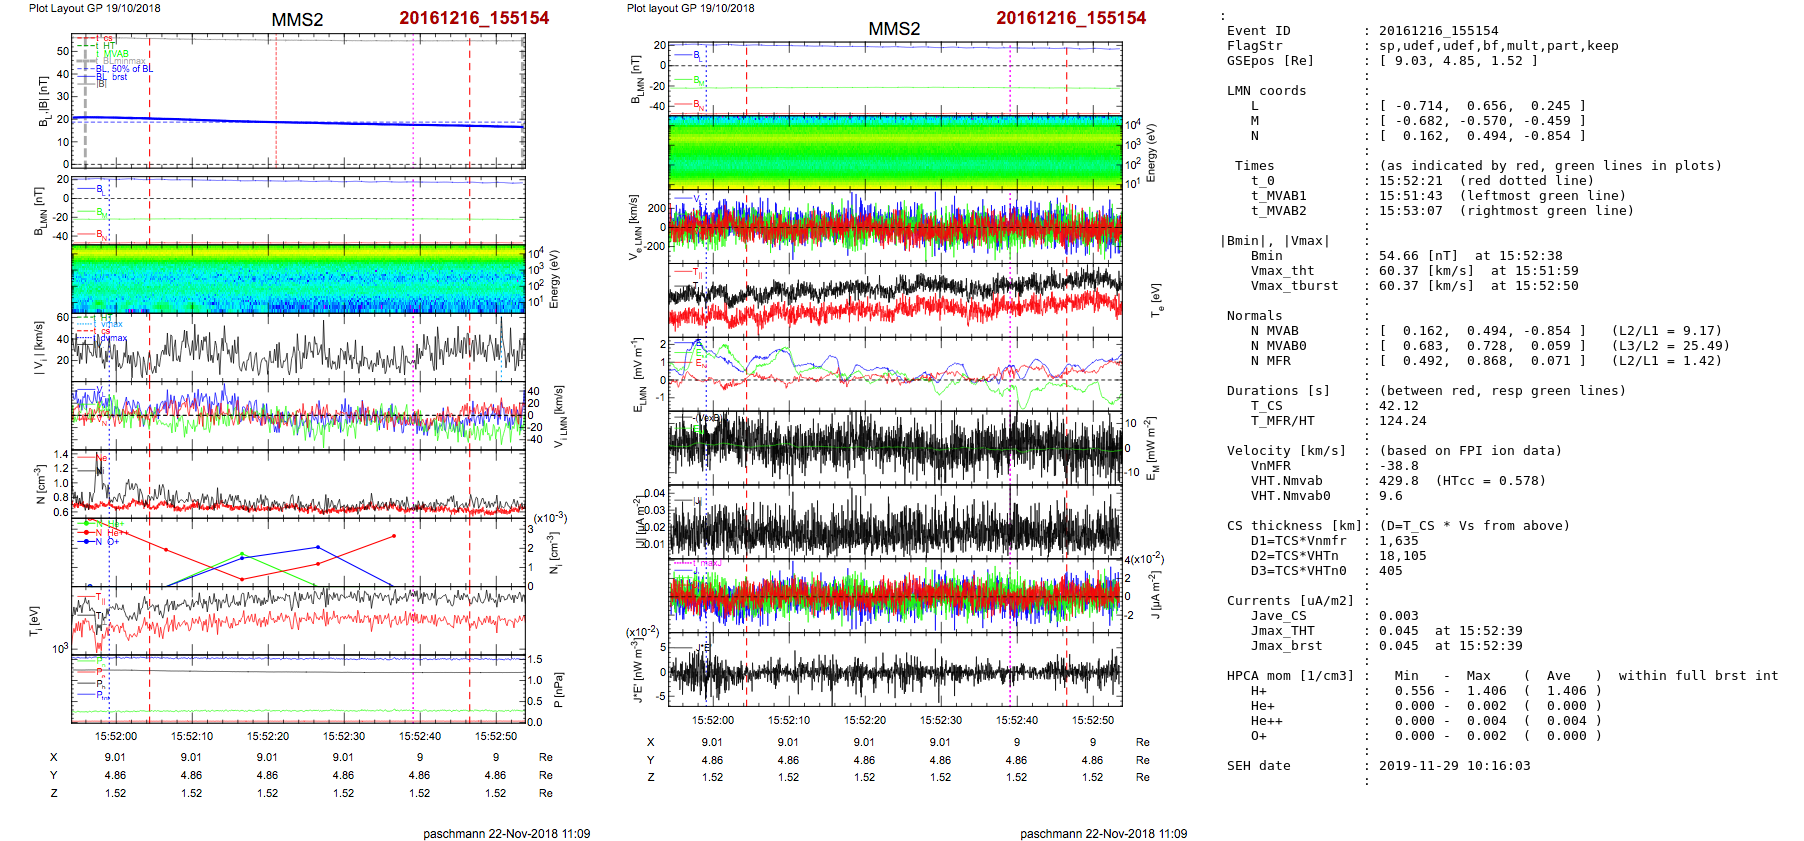The height and width of the screenshot is (841, 1804).
Task: Click the 15:52:50 tick label under right plot
Action: pos(1093,720)
